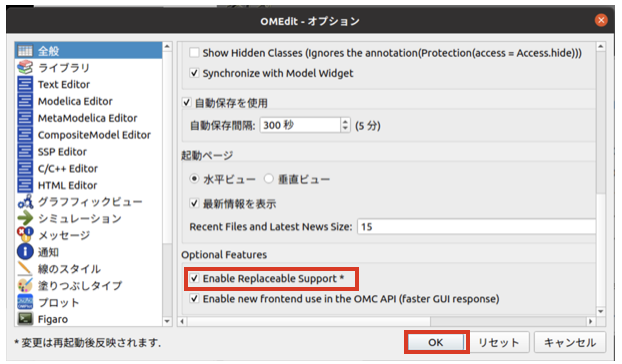Click the MetaModelica Editor page icon
The height and width of the screenshot is (364, 622).
(x=25, y=118)
